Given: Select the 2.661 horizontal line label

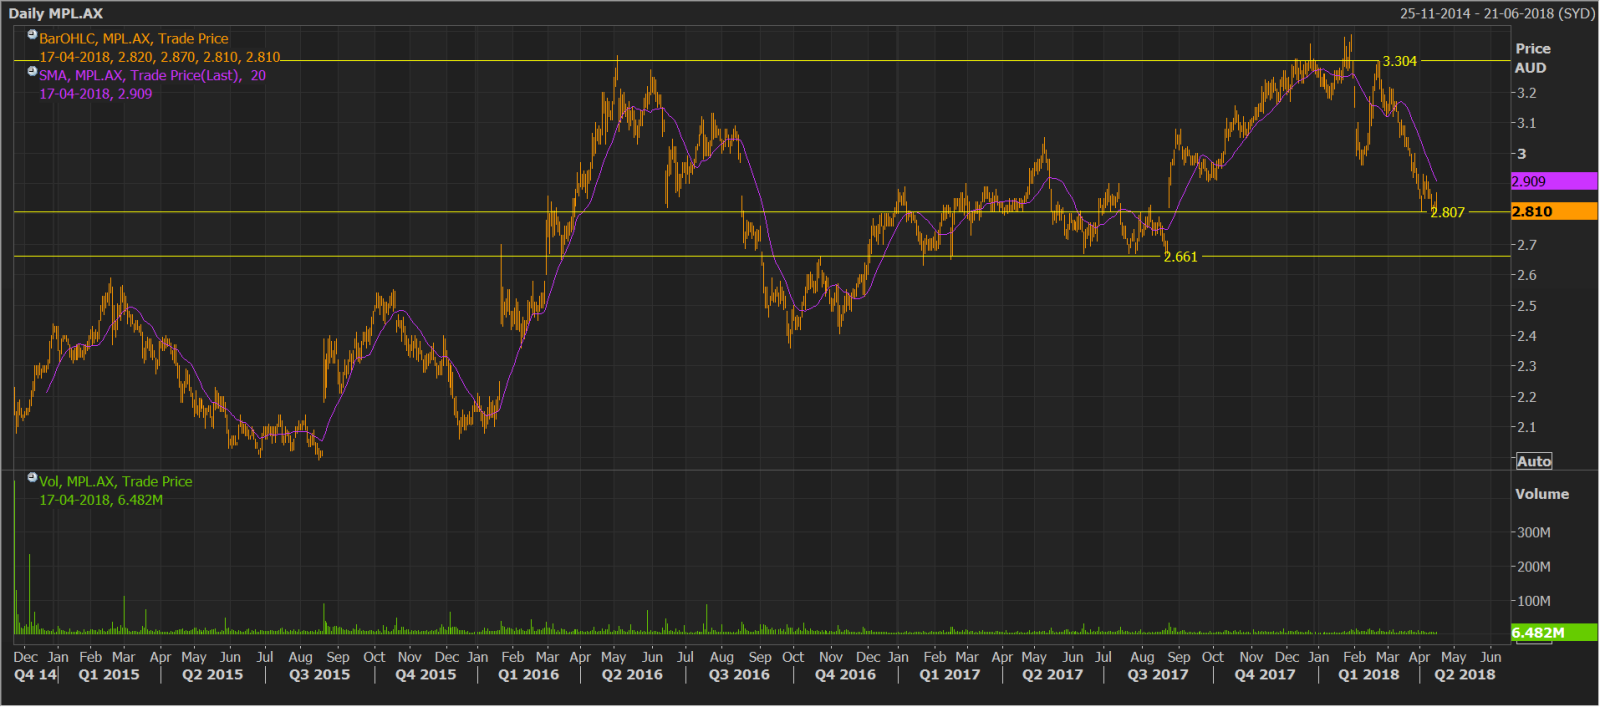Looking at the screenshot, I should click(1180, 257).
